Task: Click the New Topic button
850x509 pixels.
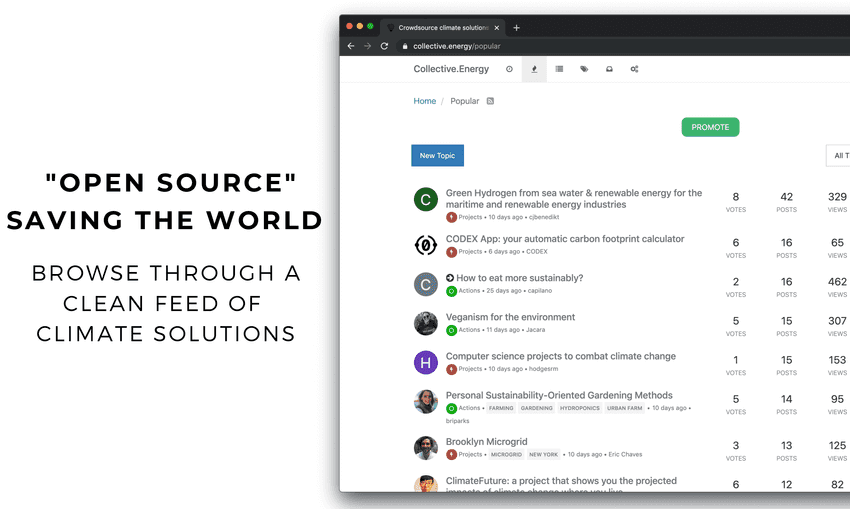Action: [x=437, y=155]
